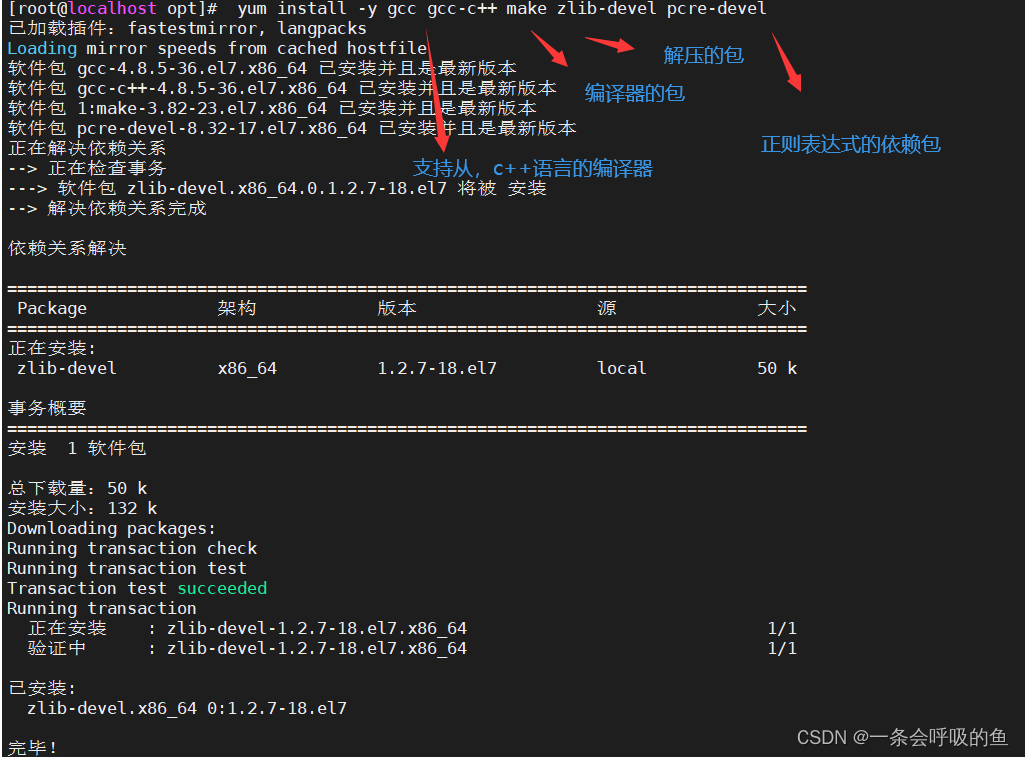Click the '事务概要' heading
The height and width of the screenshot is (757, 1025).
click(x=47, y=409)
